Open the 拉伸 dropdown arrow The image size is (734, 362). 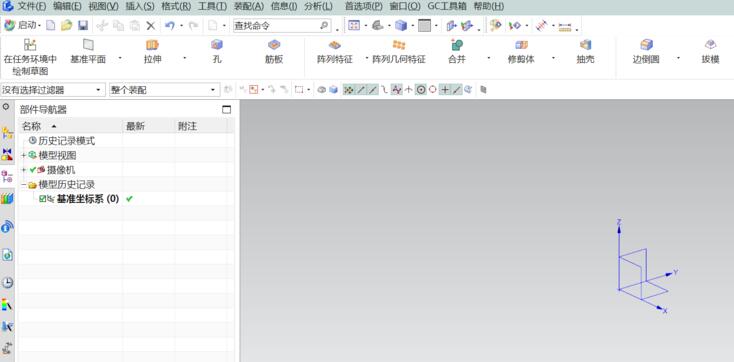point(184,58)
